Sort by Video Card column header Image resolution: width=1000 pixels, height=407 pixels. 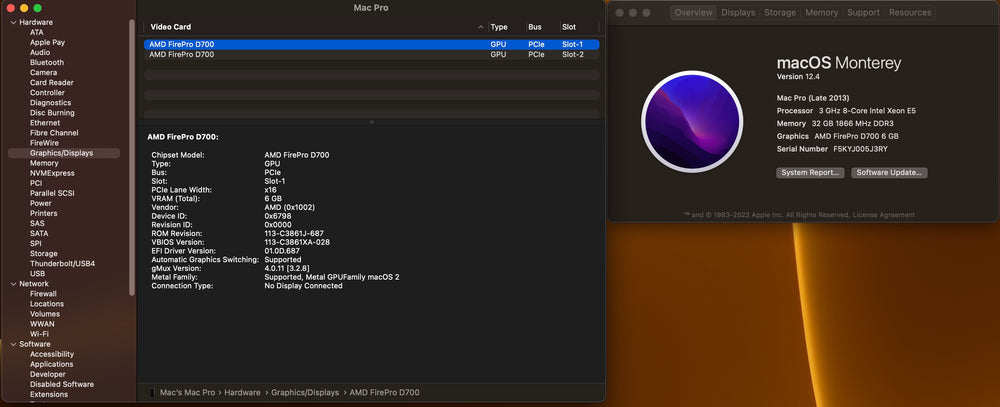(x=171, y=27)
